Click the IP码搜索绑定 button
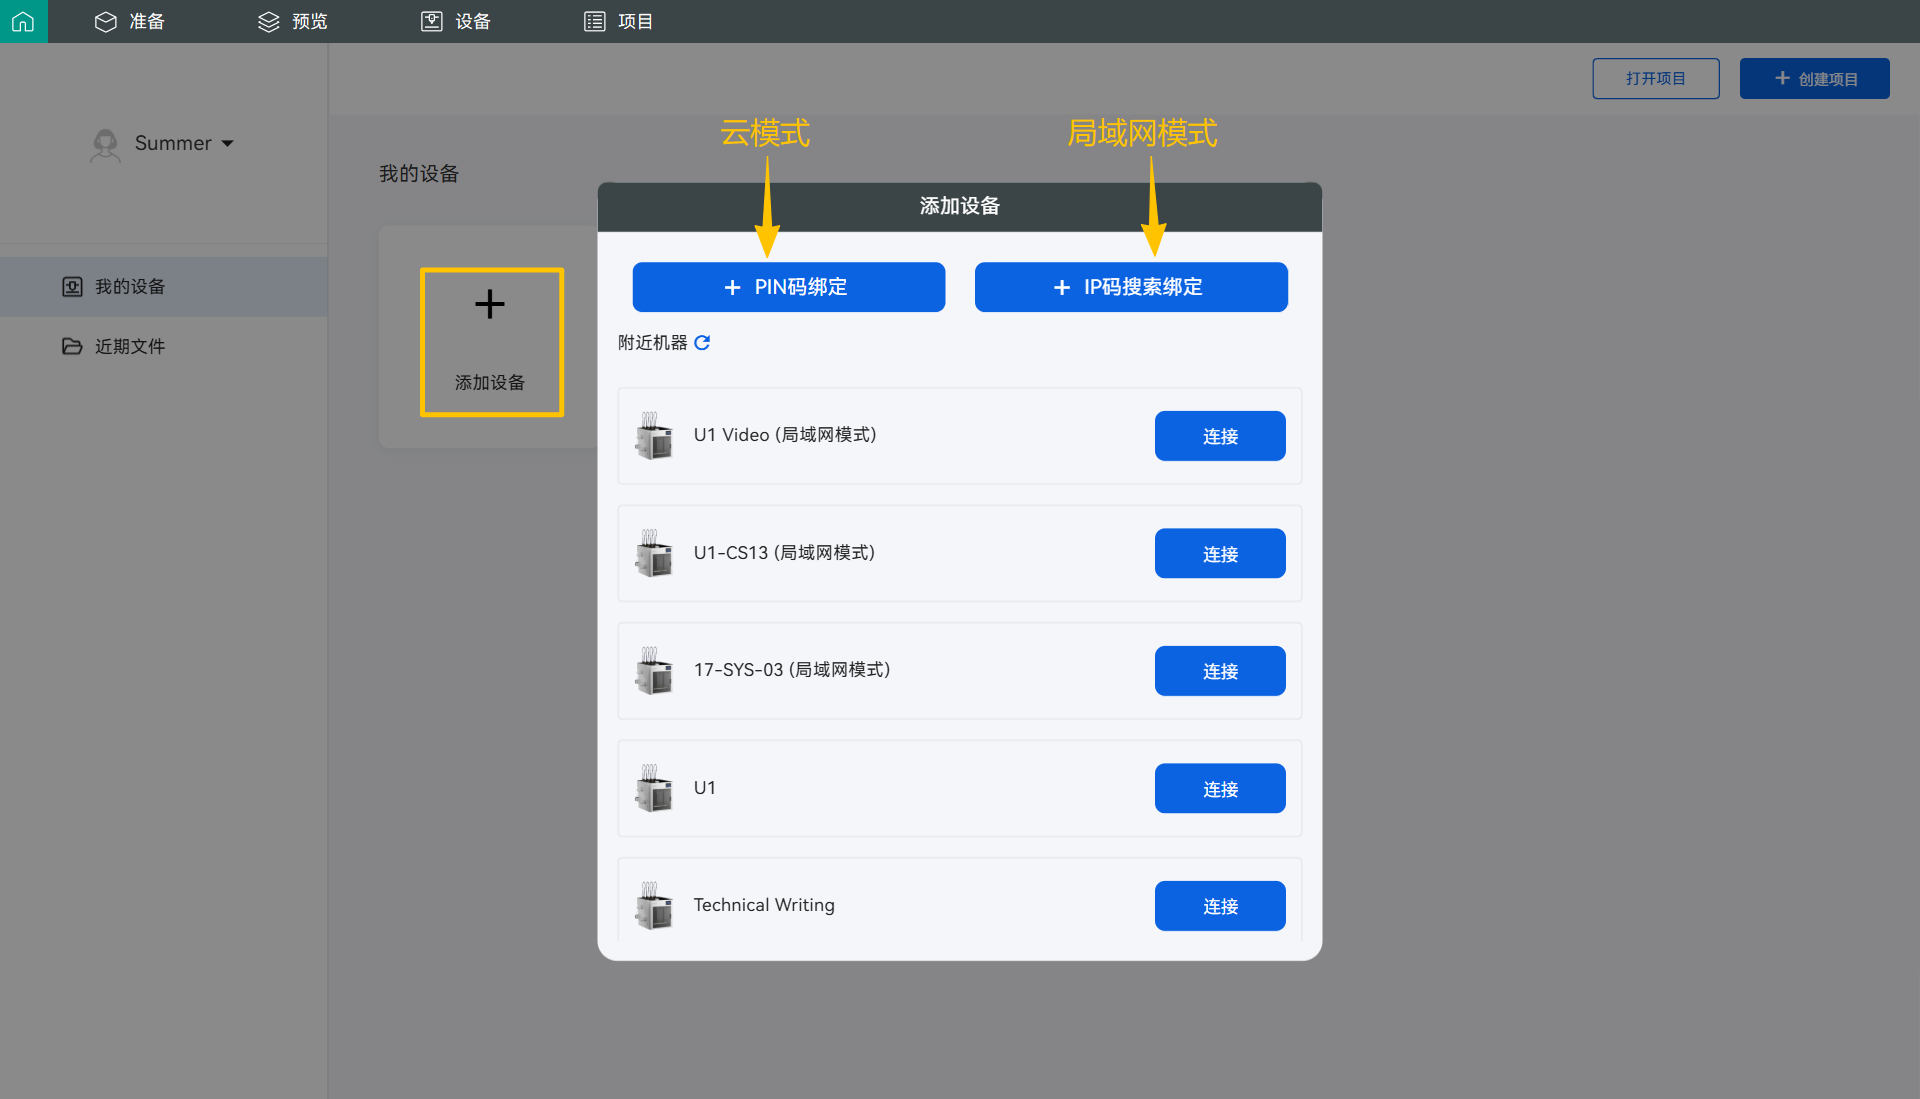 (1130, 287)
